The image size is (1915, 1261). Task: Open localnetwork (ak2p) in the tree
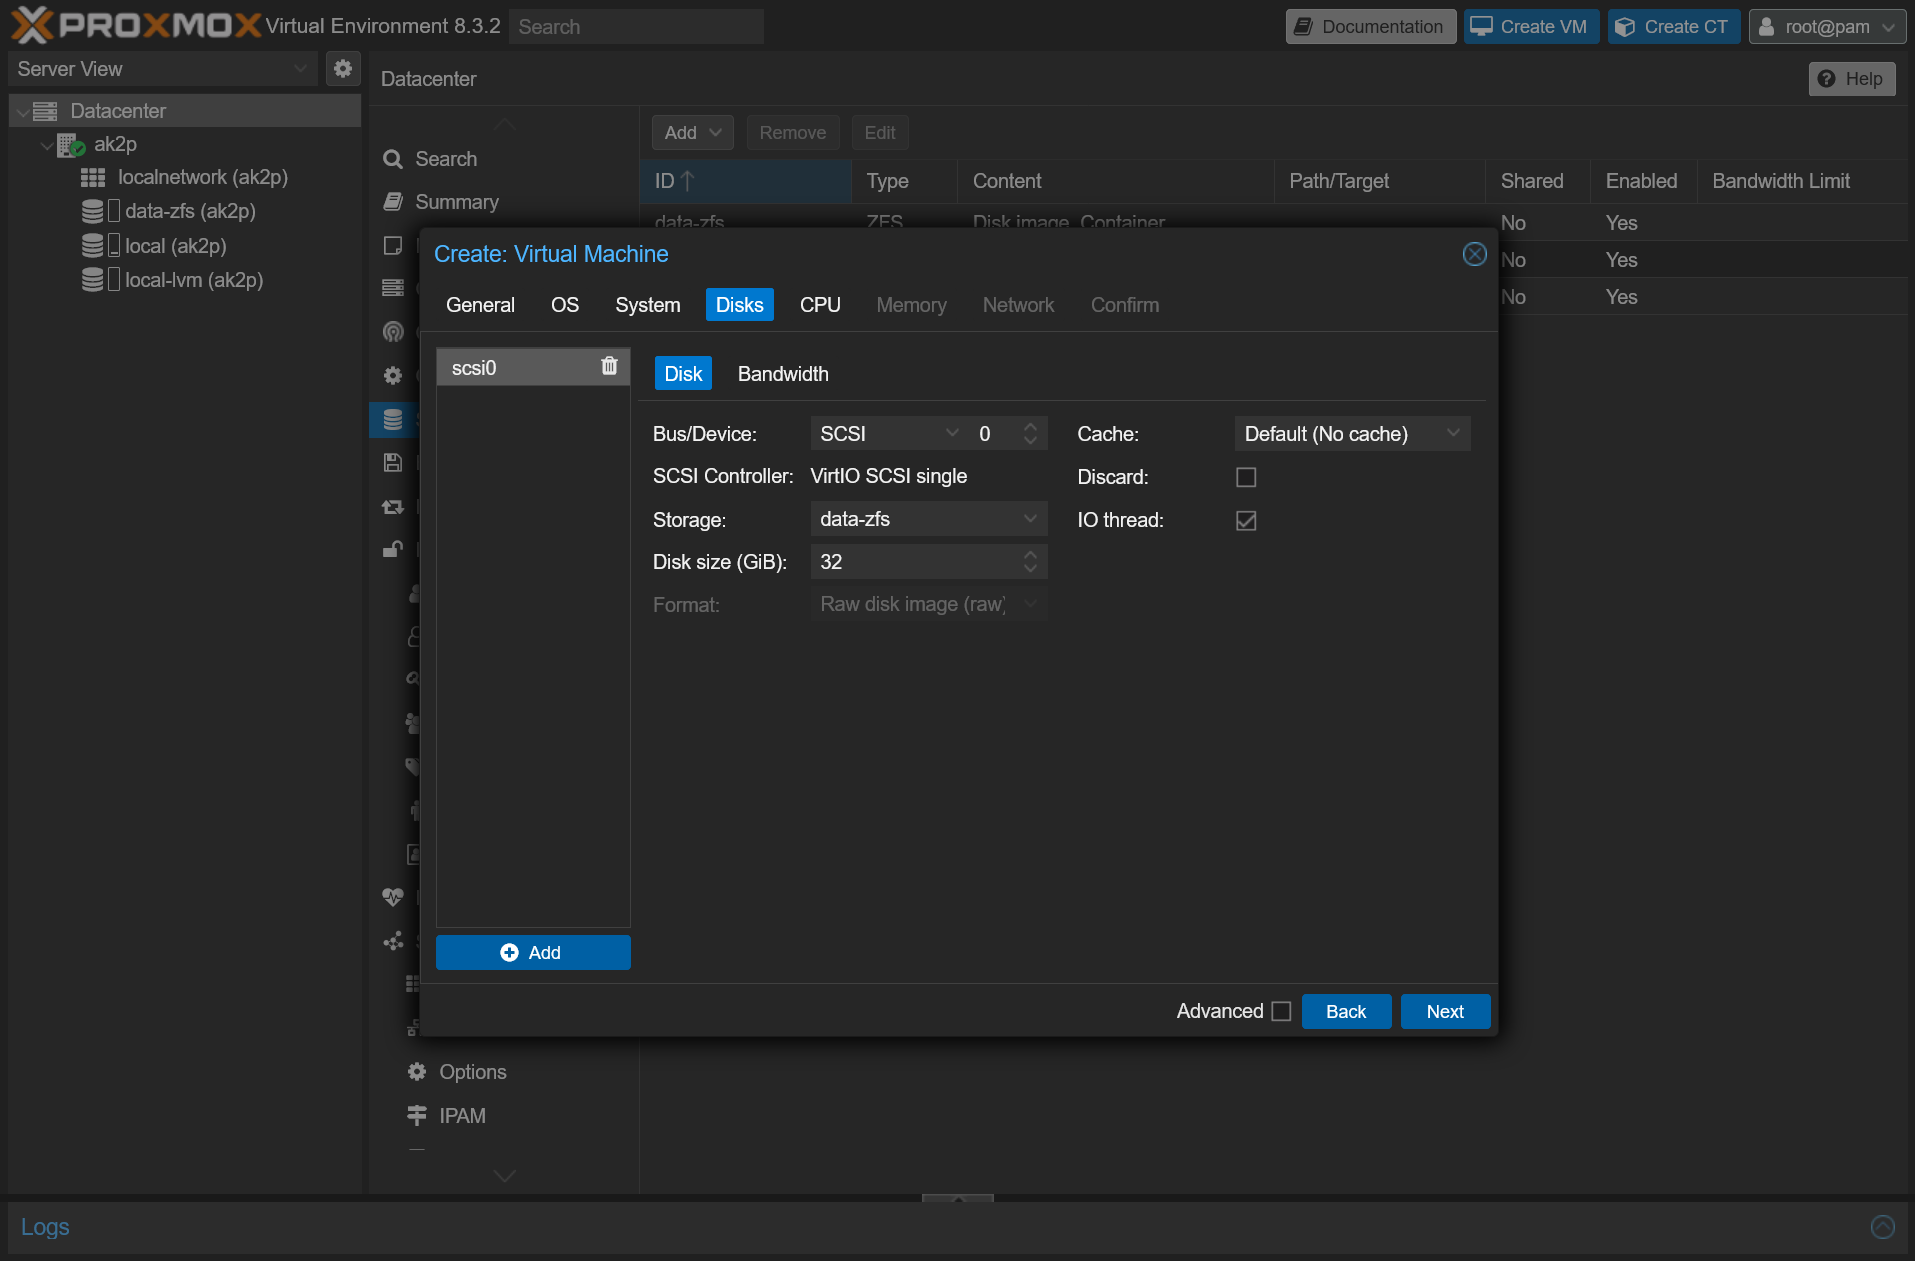[x=202, y=177]
